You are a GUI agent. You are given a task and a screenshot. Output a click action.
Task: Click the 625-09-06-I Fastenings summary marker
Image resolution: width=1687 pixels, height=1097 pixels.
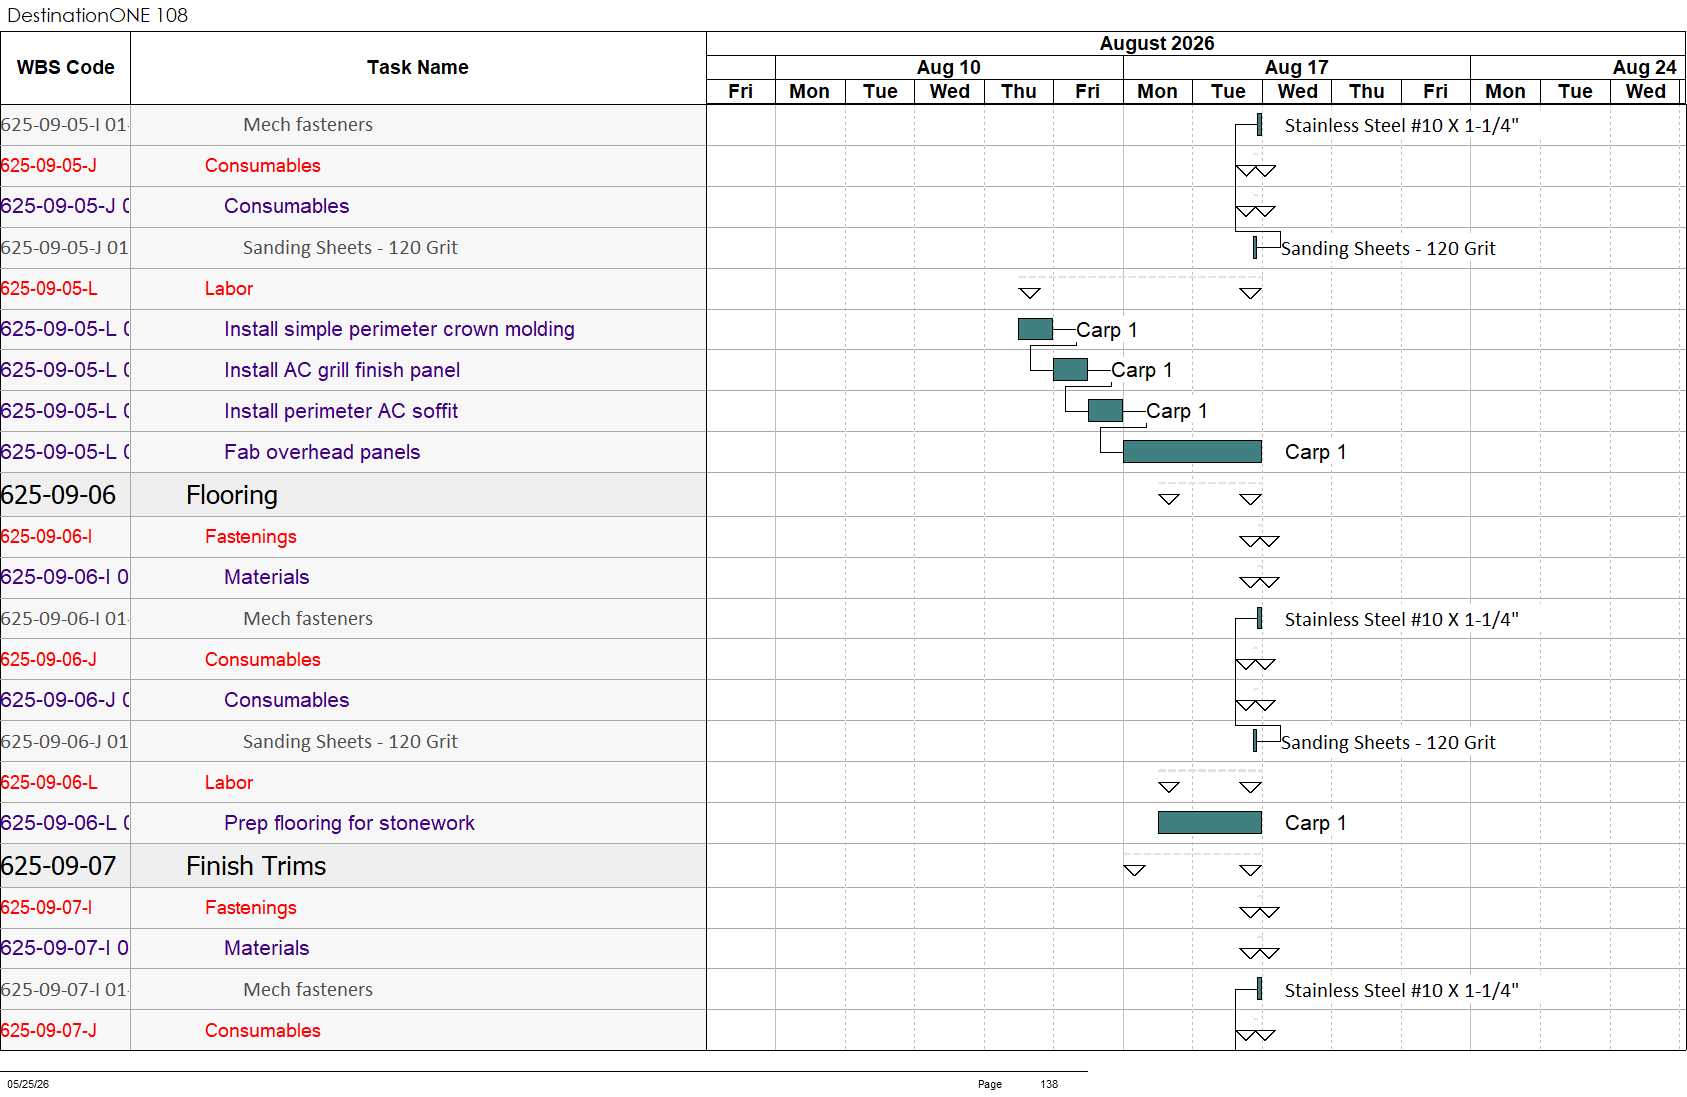(x=1259, y=541)
